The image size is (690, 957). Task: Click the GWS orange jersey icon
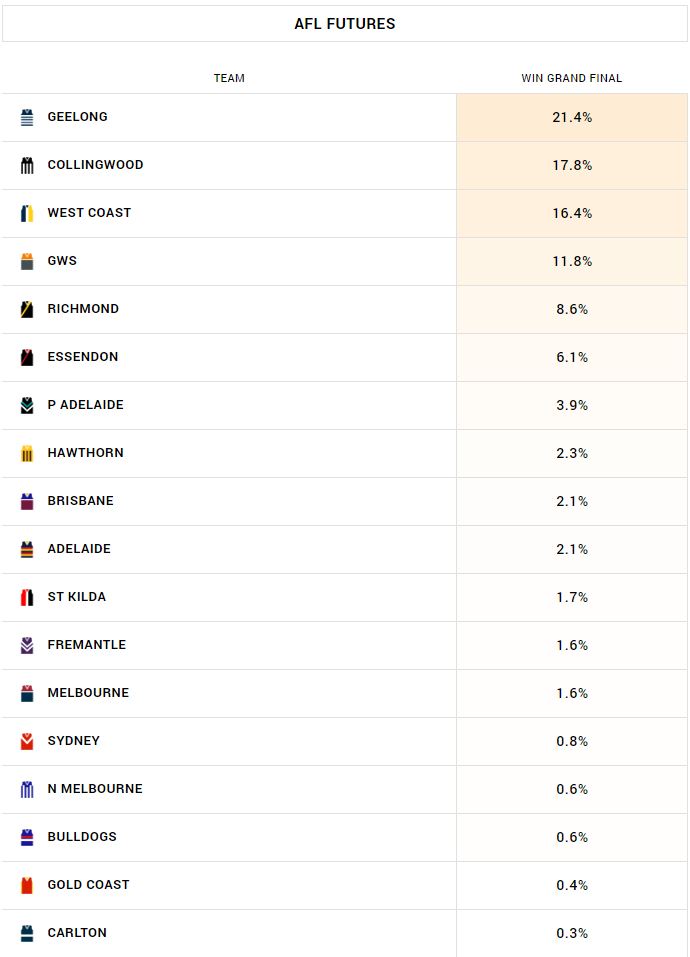[x=27, y=261]
